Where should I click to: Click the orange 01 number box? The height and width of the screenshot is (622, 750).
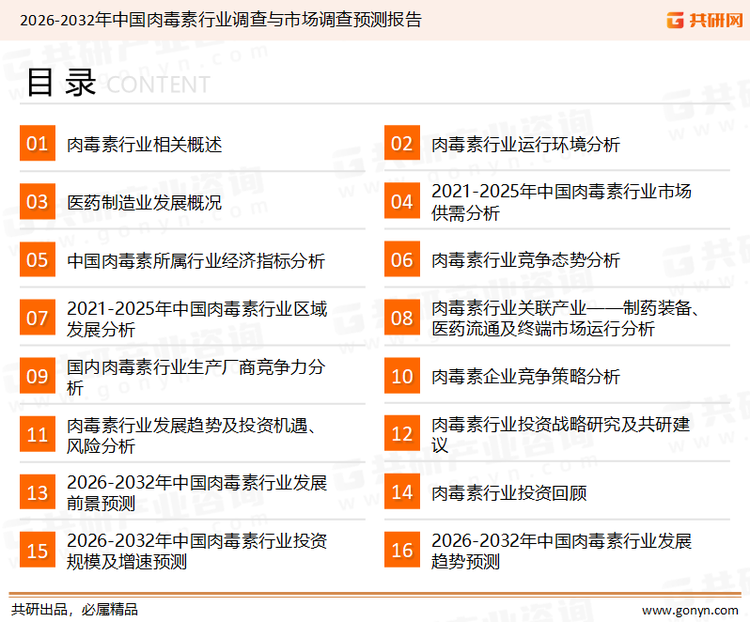(37, 144)
